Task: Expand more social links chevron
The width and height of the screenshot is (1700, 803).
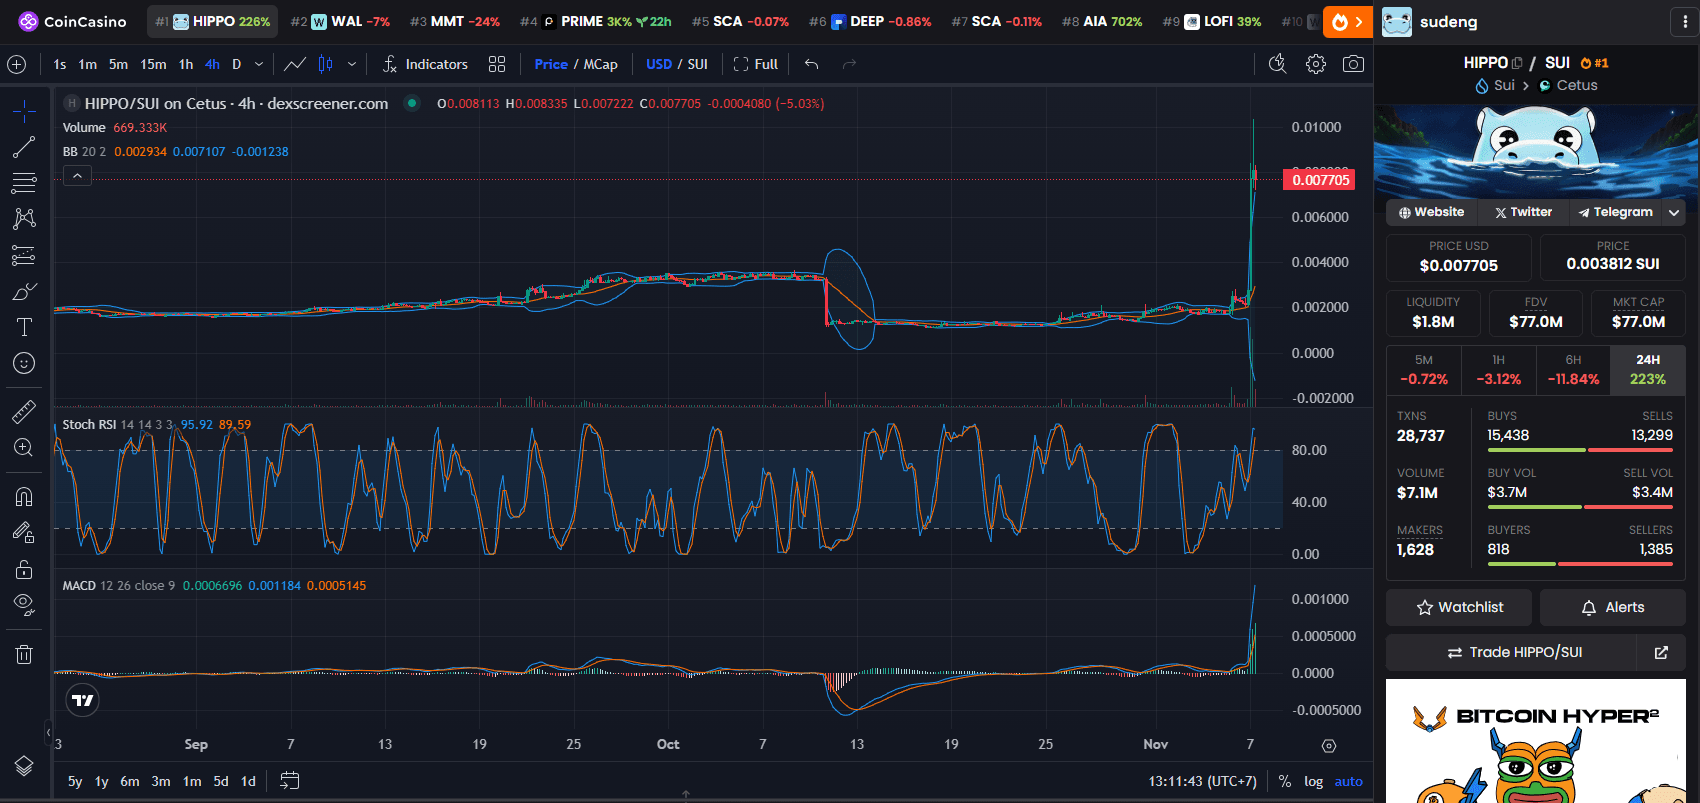Action: pyautogui.click(x=1674, y=212)
